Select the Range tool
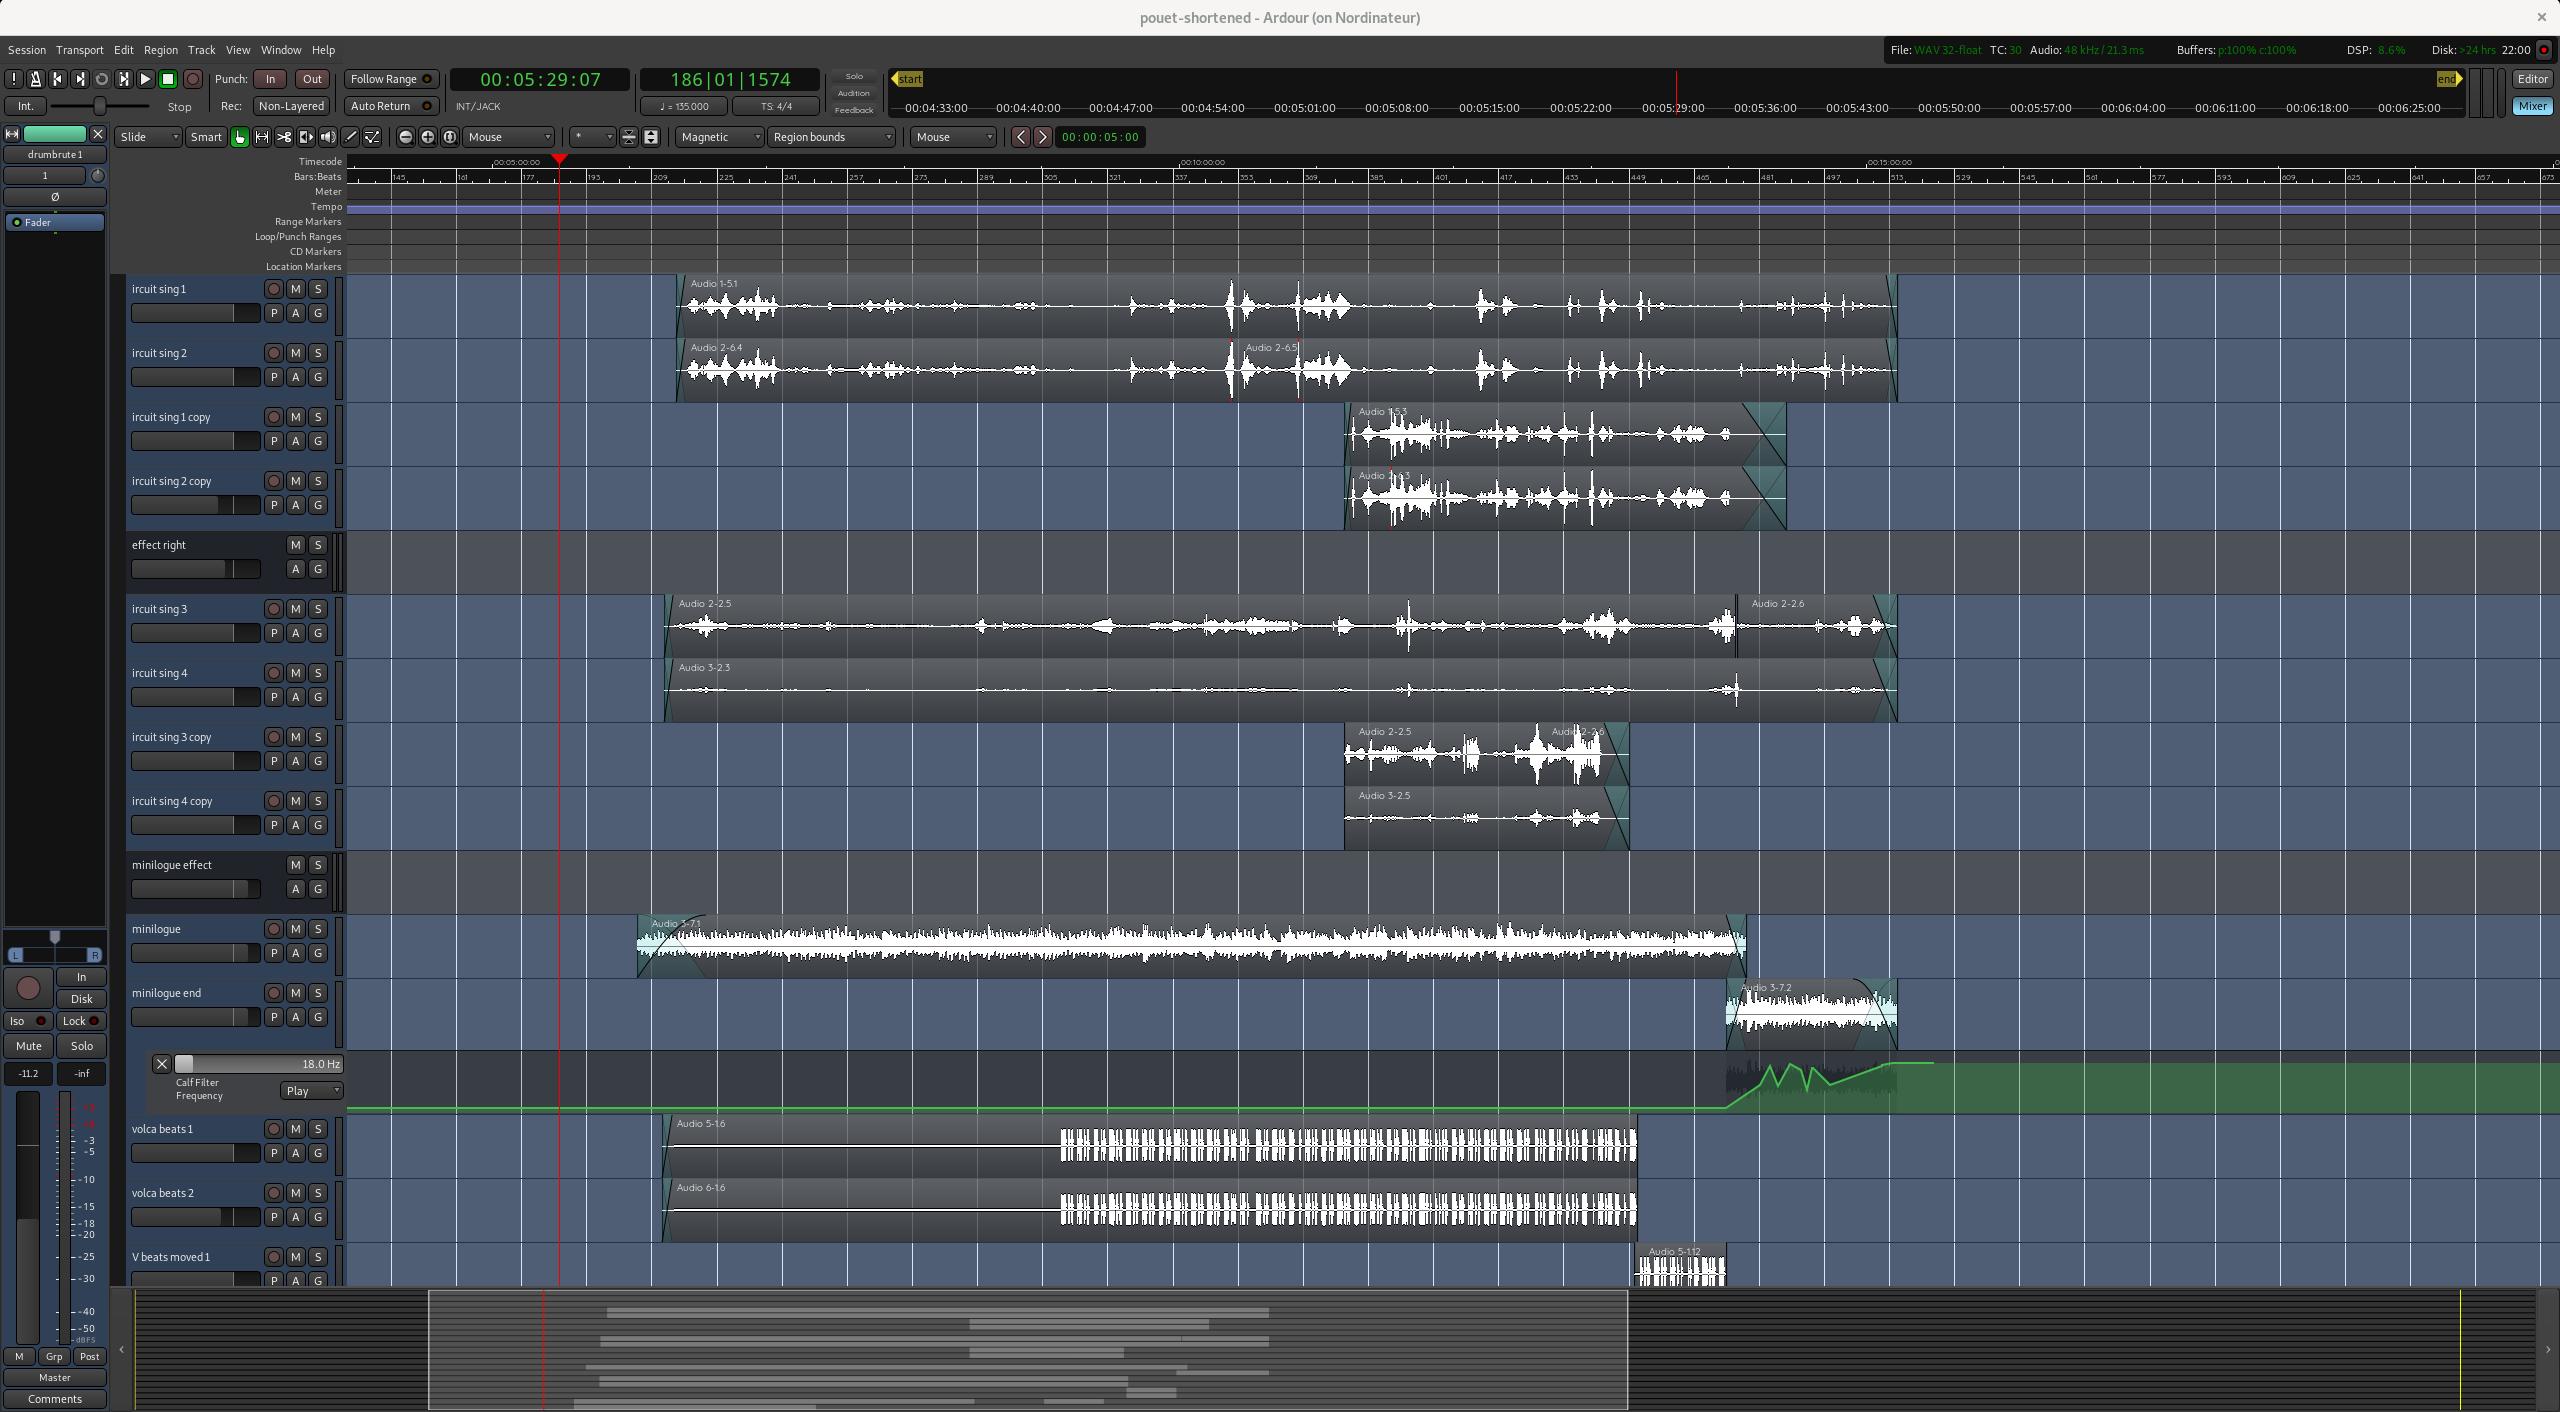The image size is (2560, 1412). tap(262, 137)
